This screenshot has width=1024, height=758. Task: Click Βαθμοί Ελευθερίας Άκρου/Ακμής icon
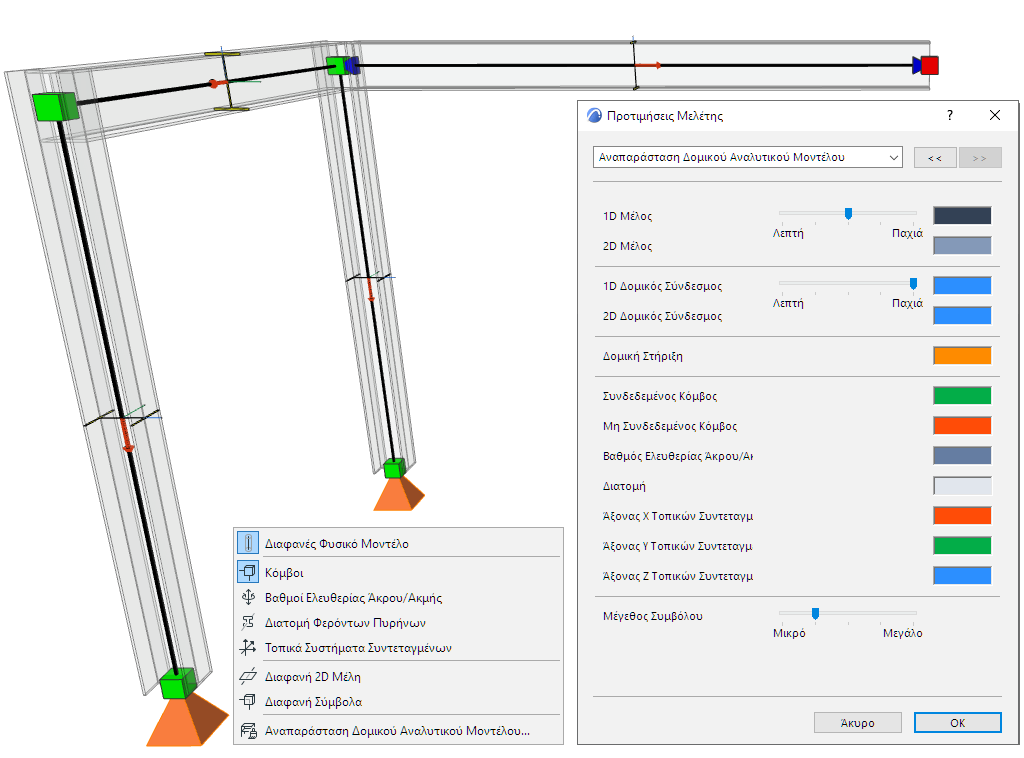[x=248, y=597]
